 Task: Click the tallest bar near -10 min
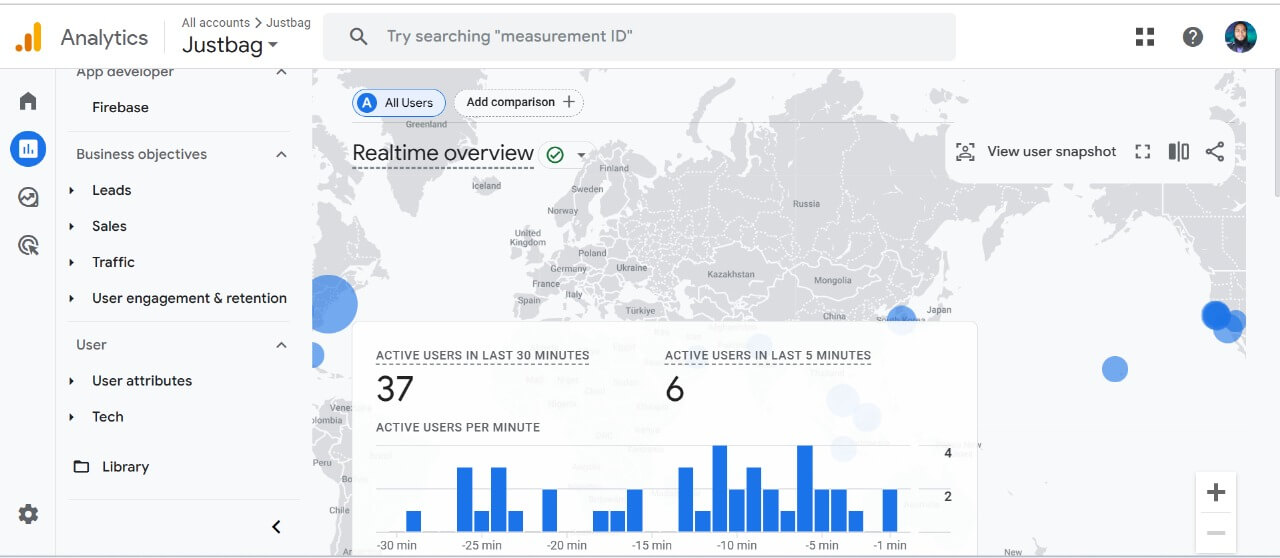[719, 488]
